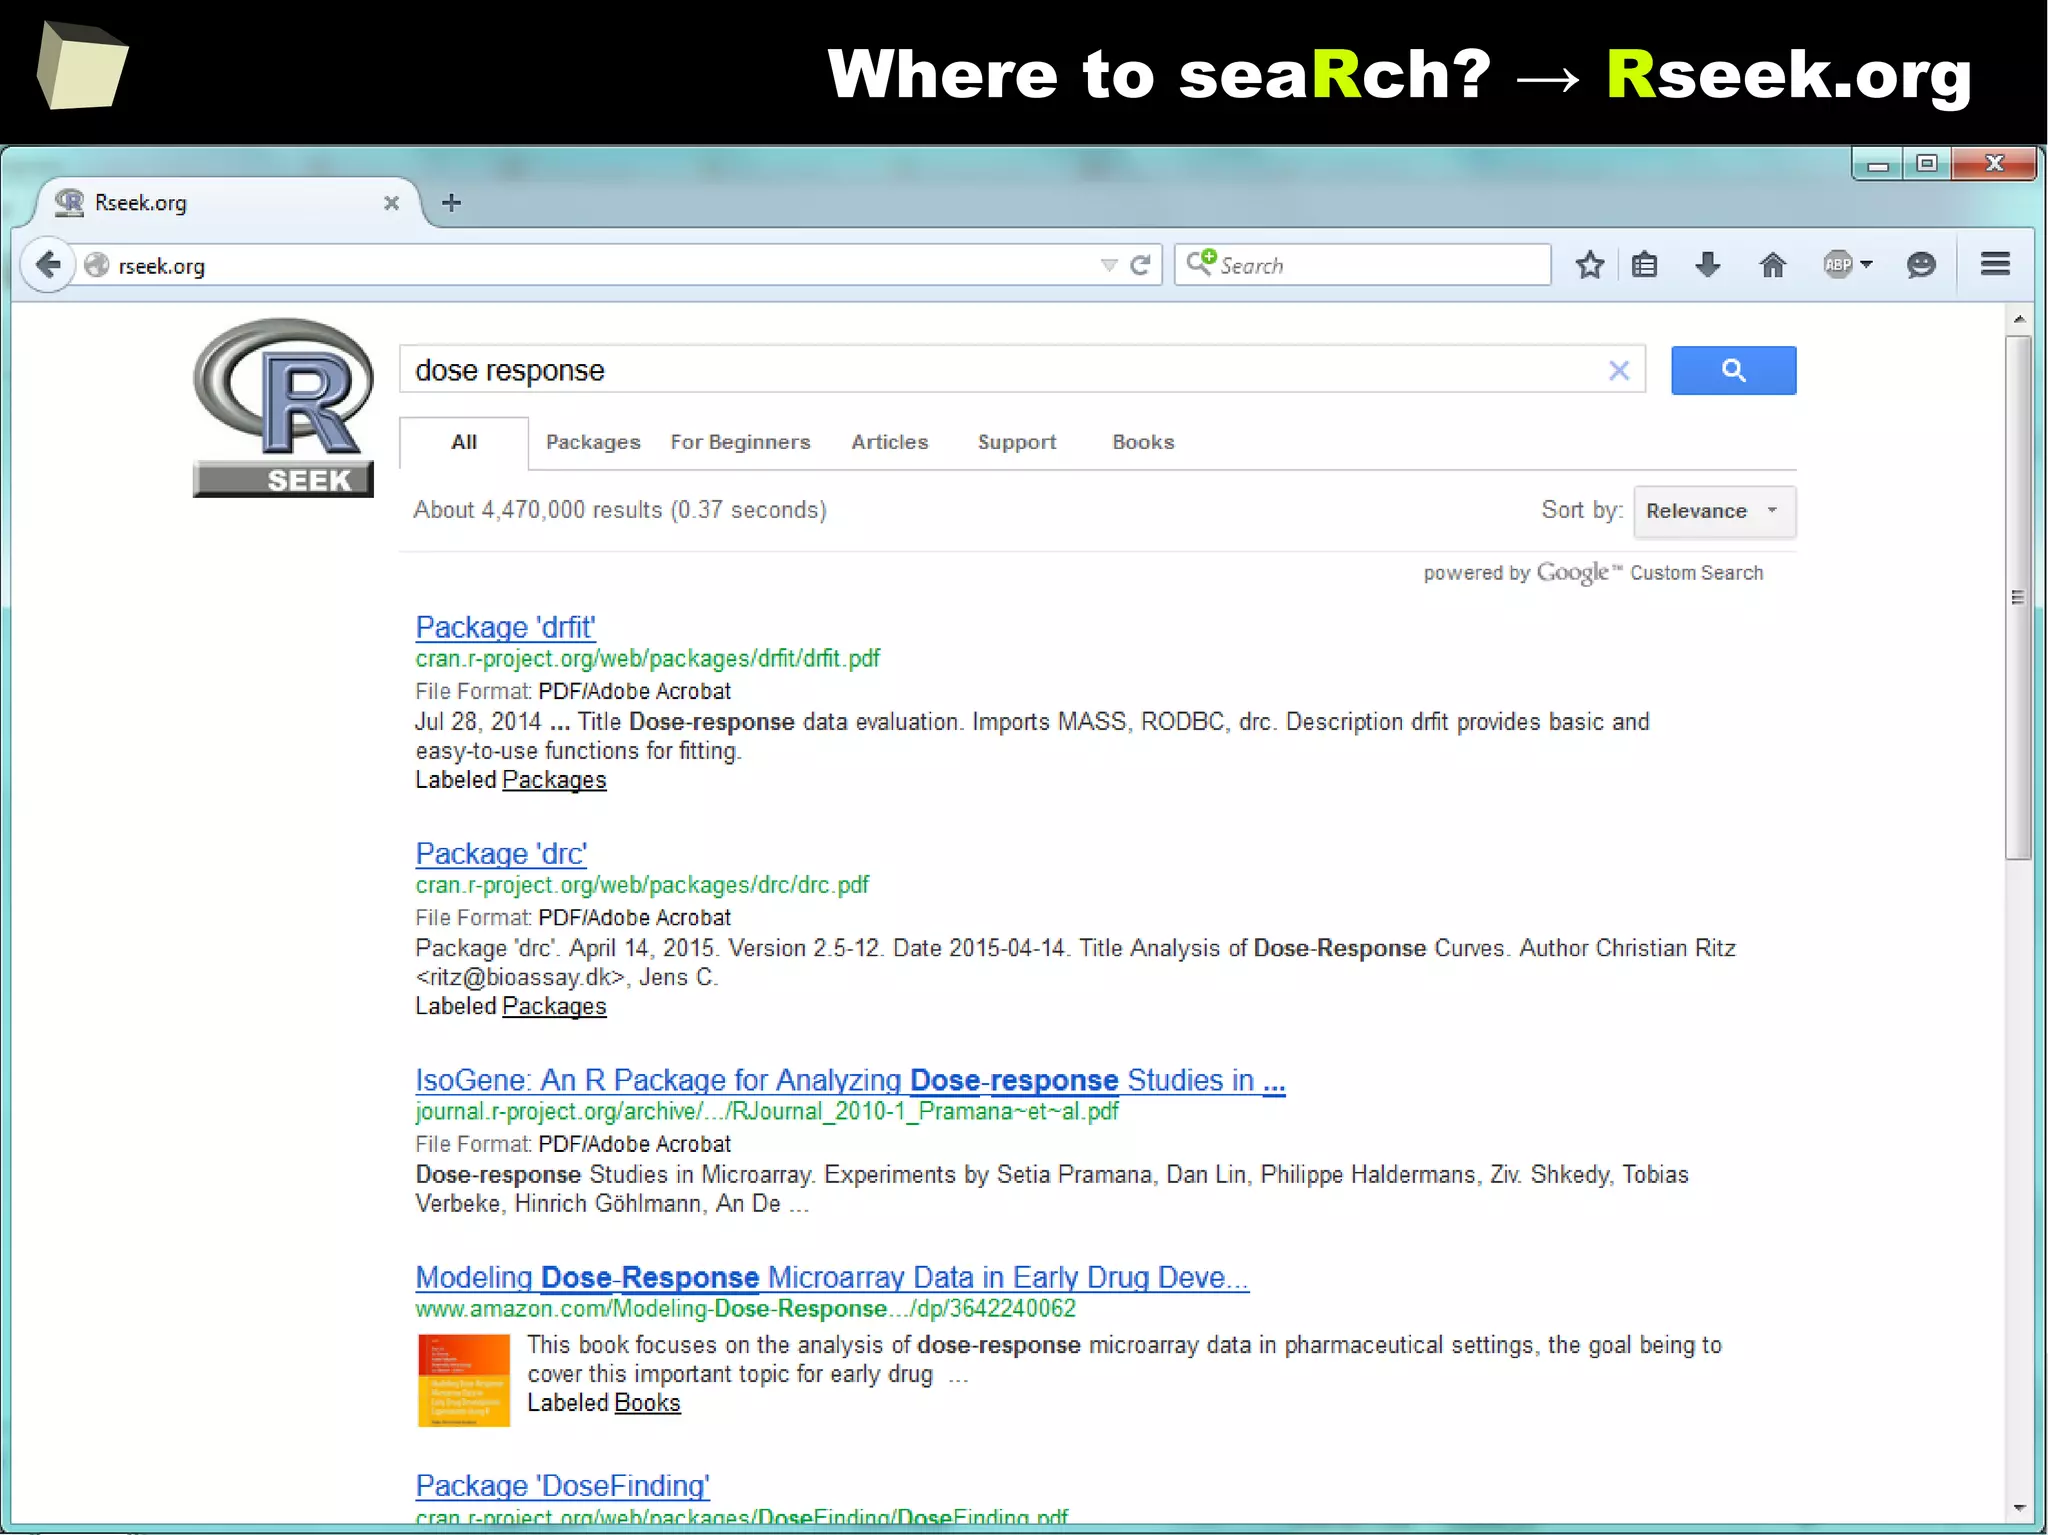Viewport: 2048px width, 1535px height.
Task: Minimize the browser window
Action: point(1877,163)
